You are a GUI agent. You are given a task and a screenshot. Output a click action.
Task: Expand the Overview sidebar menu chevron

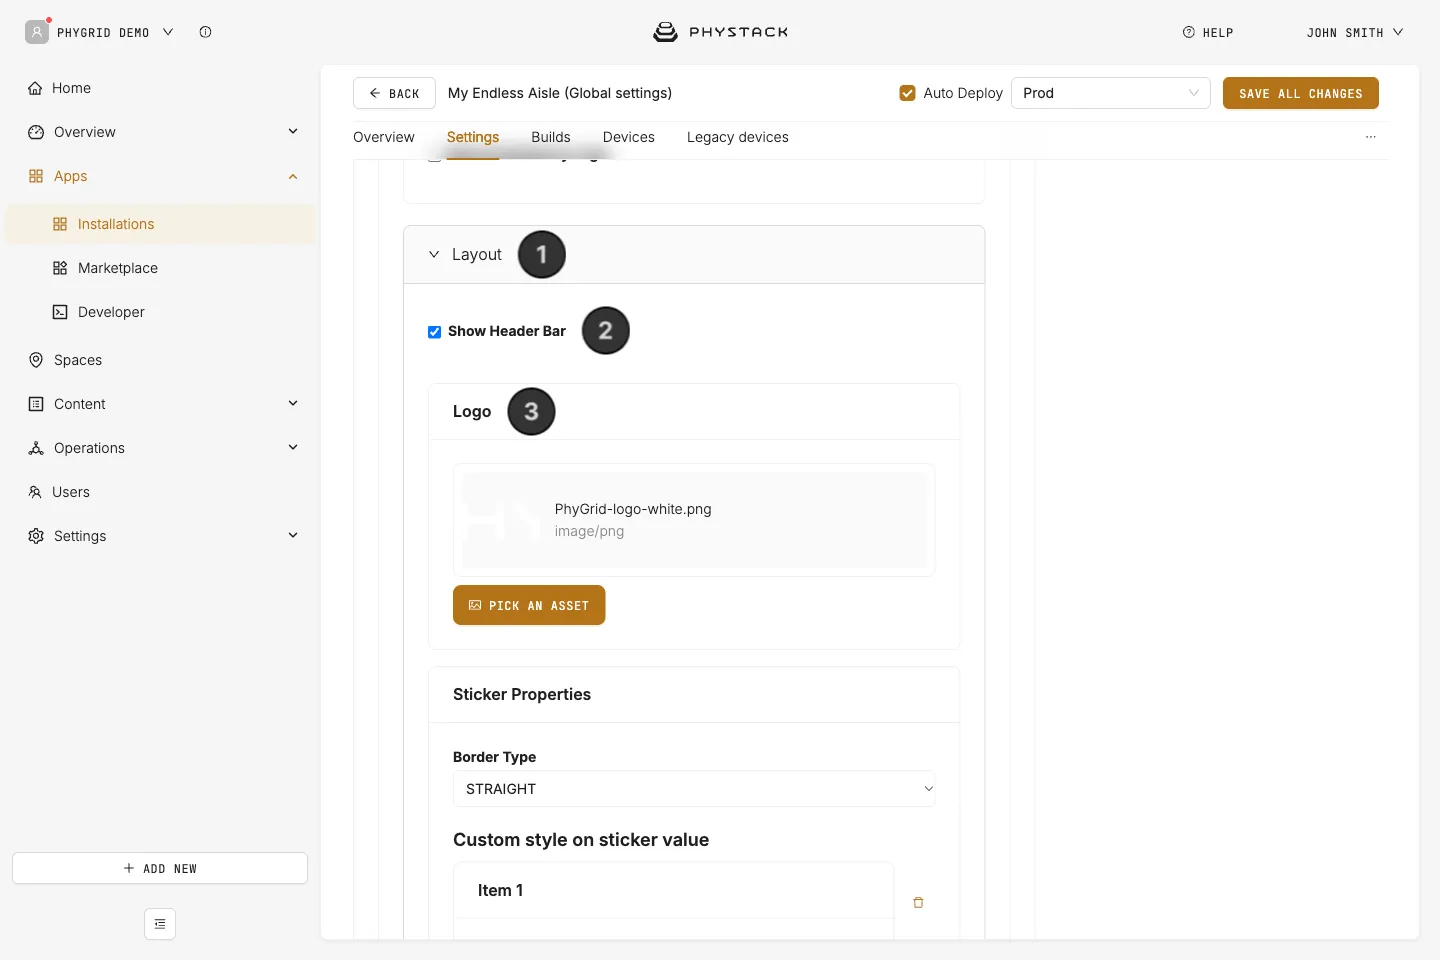[293, 131]
